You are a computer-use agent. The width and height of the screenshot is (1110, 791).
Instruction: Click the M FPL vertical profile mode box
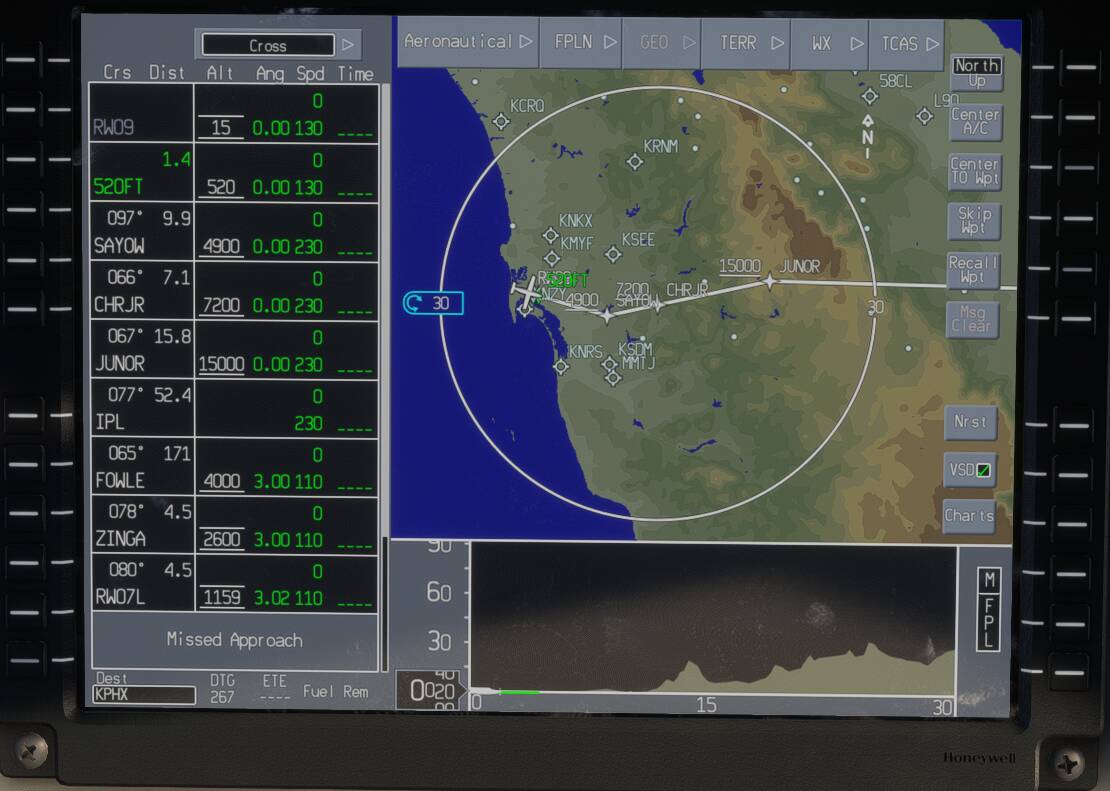[989, 609]
